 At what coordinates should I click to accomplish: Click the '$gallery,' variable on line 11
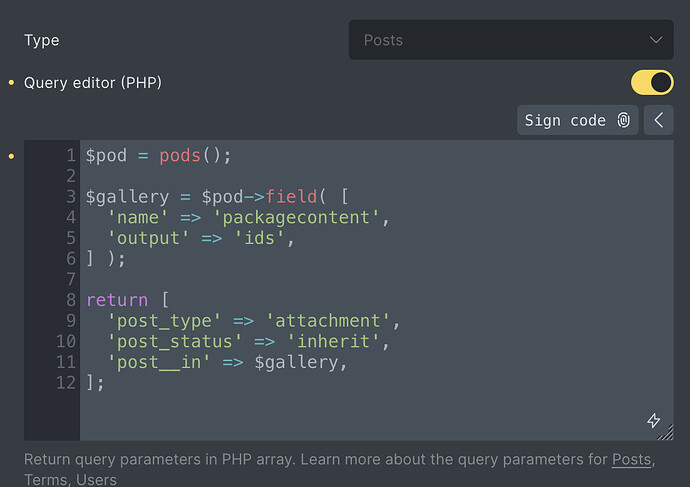[x=301, y=362]
